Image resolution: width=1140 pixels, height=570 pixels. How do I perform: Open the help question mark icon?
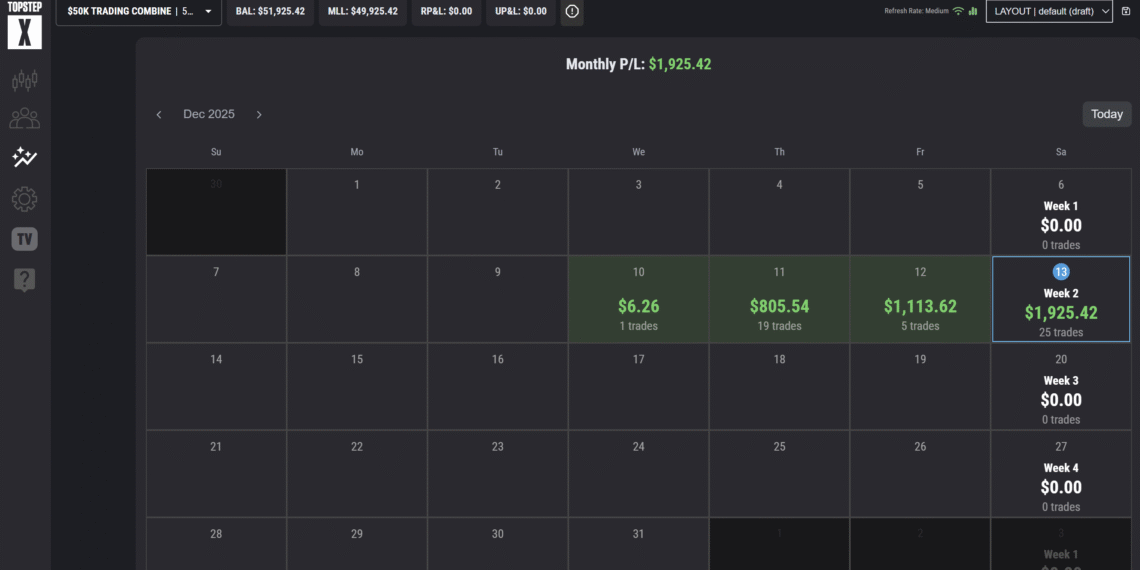coord(25,280)
